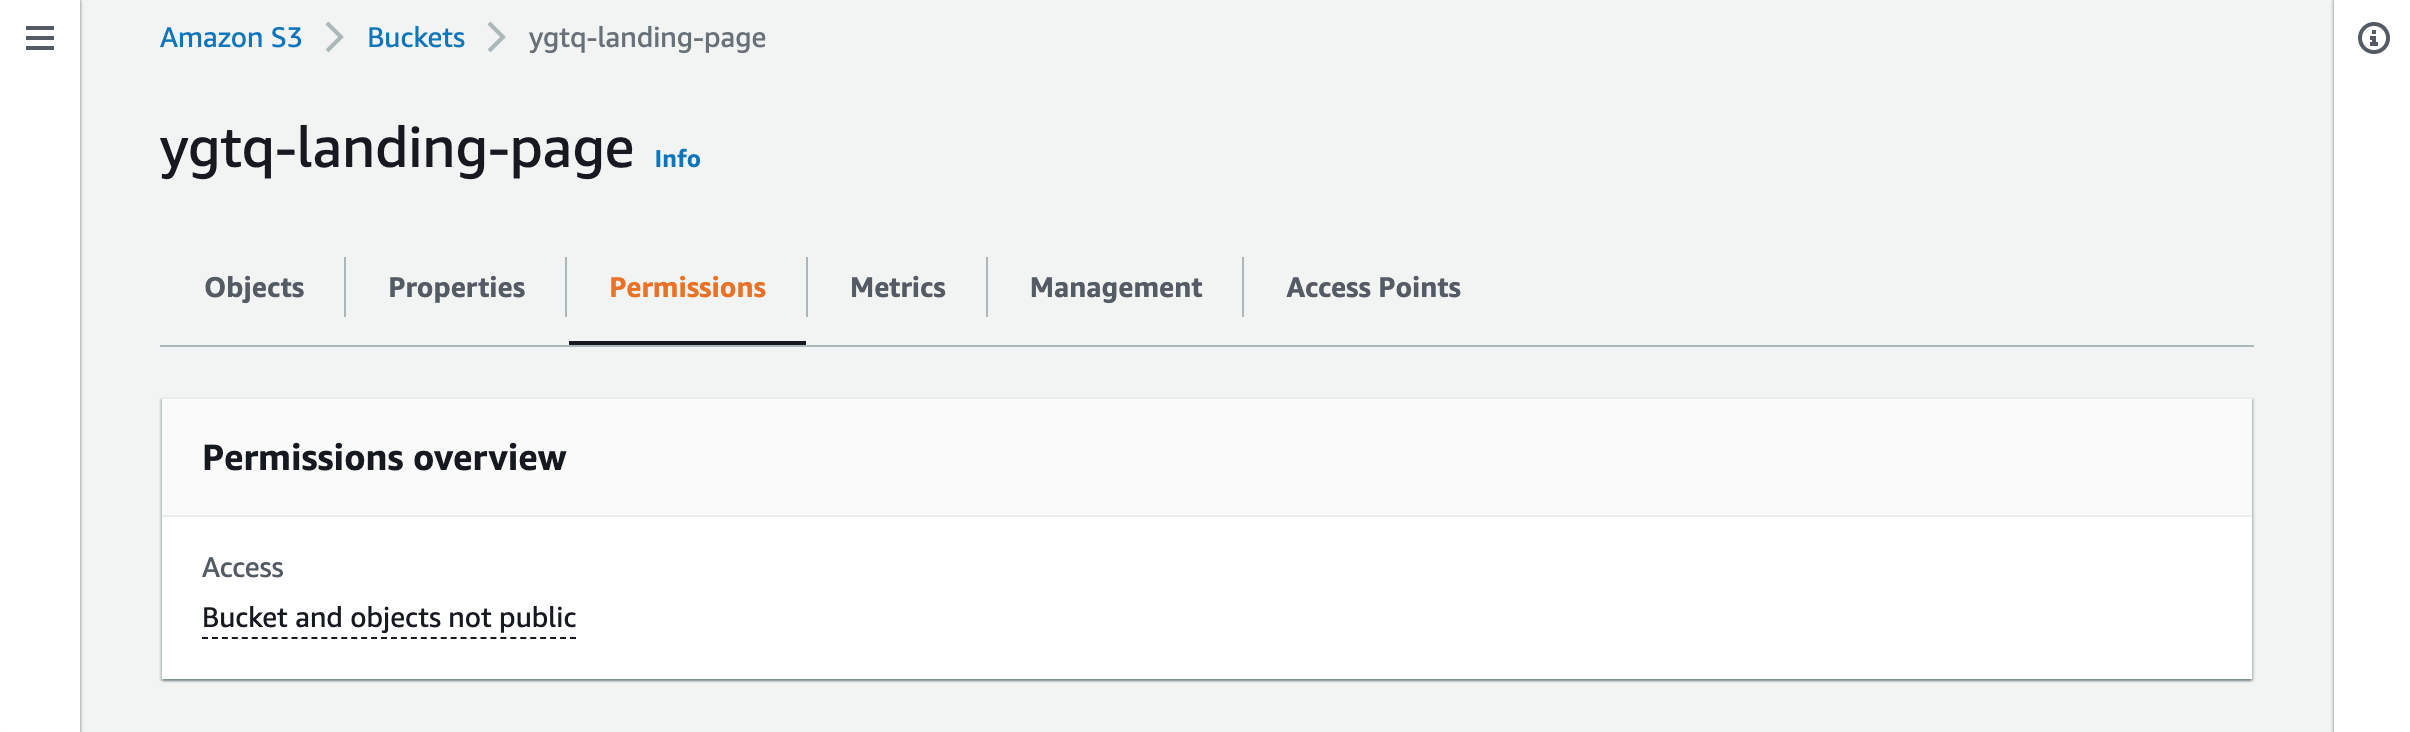The width and height of the screenshot is (2410, 732).
Task: Open the Management tab
Action: [x=1115, y=288]
